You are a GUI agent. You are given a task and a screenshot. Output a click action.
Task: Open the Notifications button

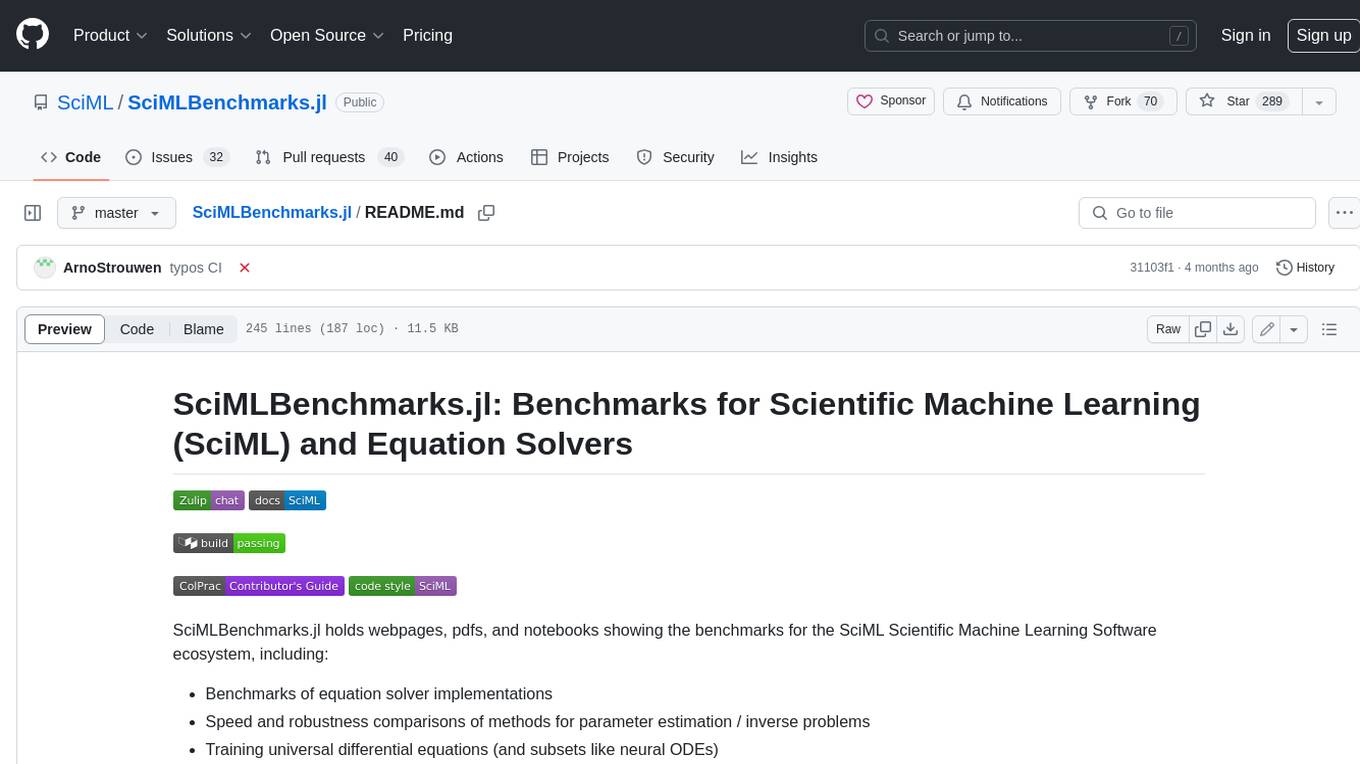click(x=1002, y=101)
